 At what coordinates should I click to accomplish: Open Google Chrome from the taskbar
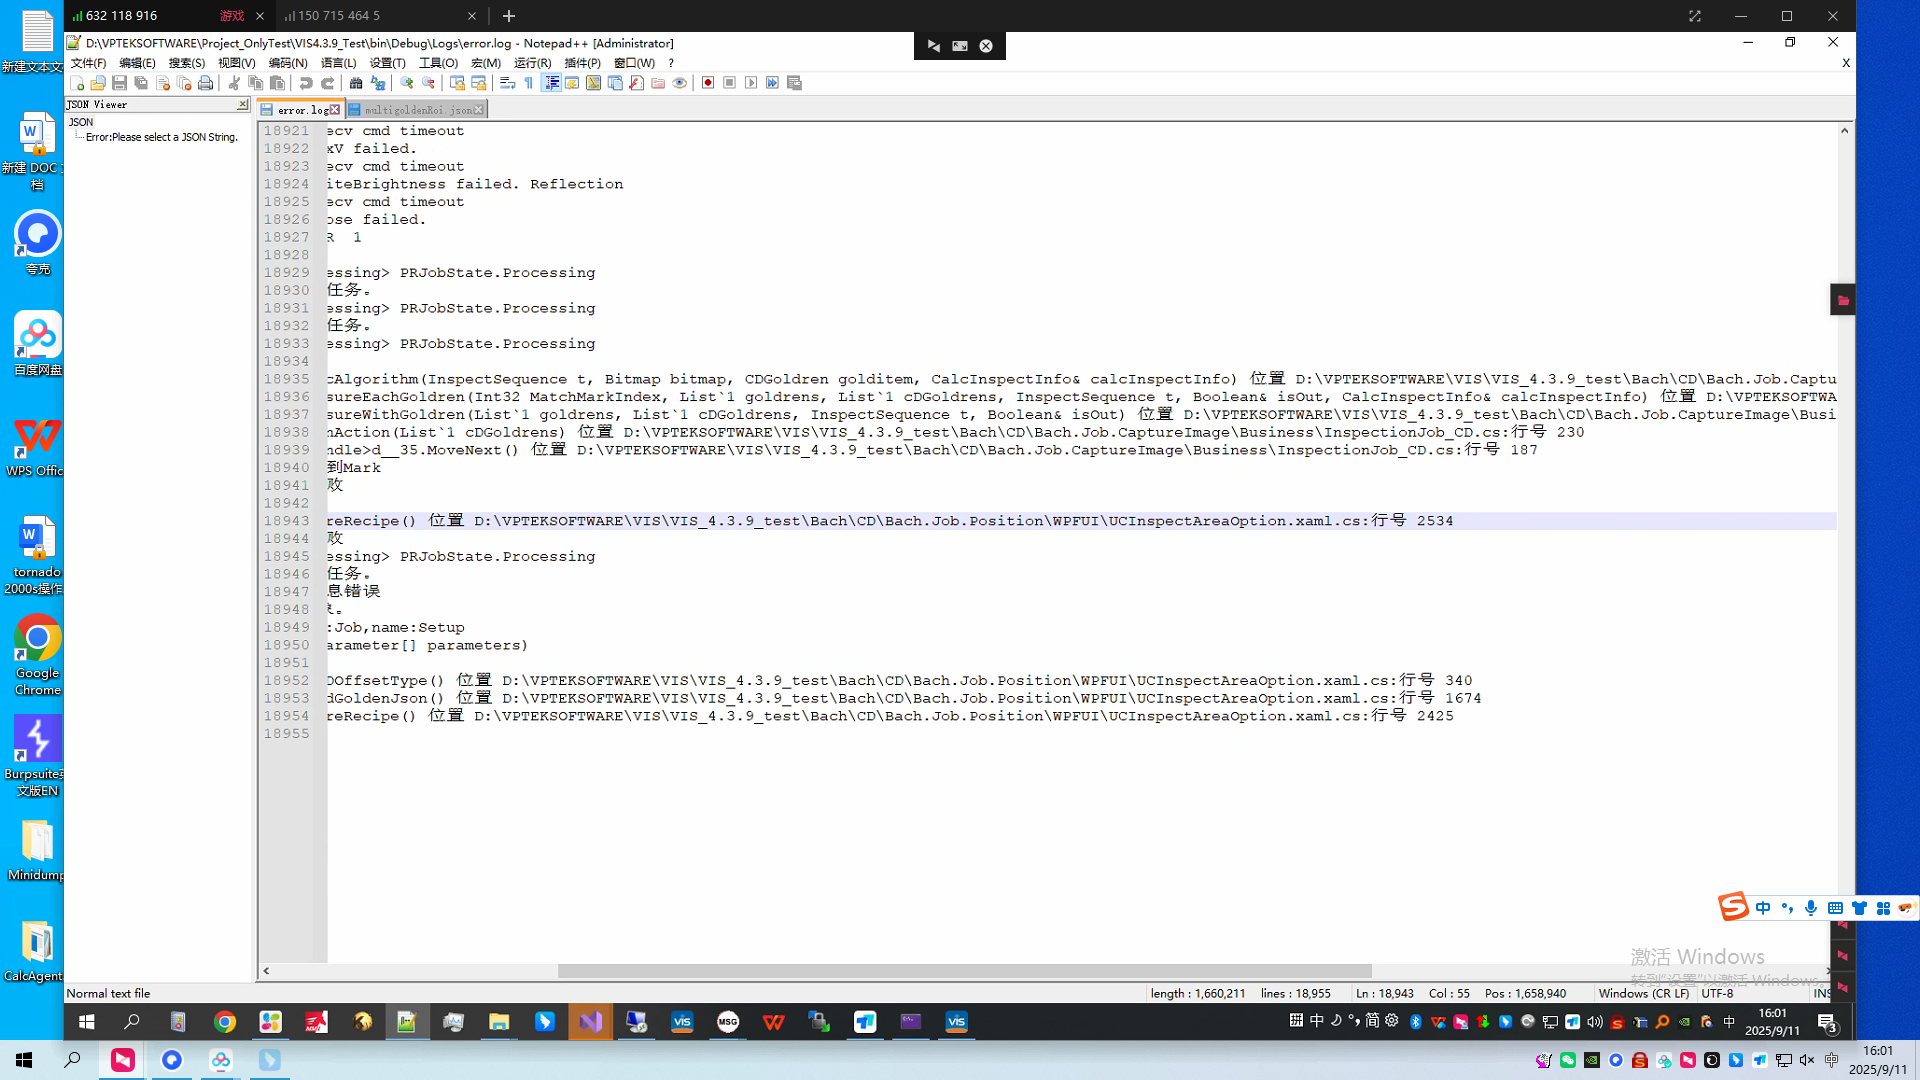[225, 1021]
